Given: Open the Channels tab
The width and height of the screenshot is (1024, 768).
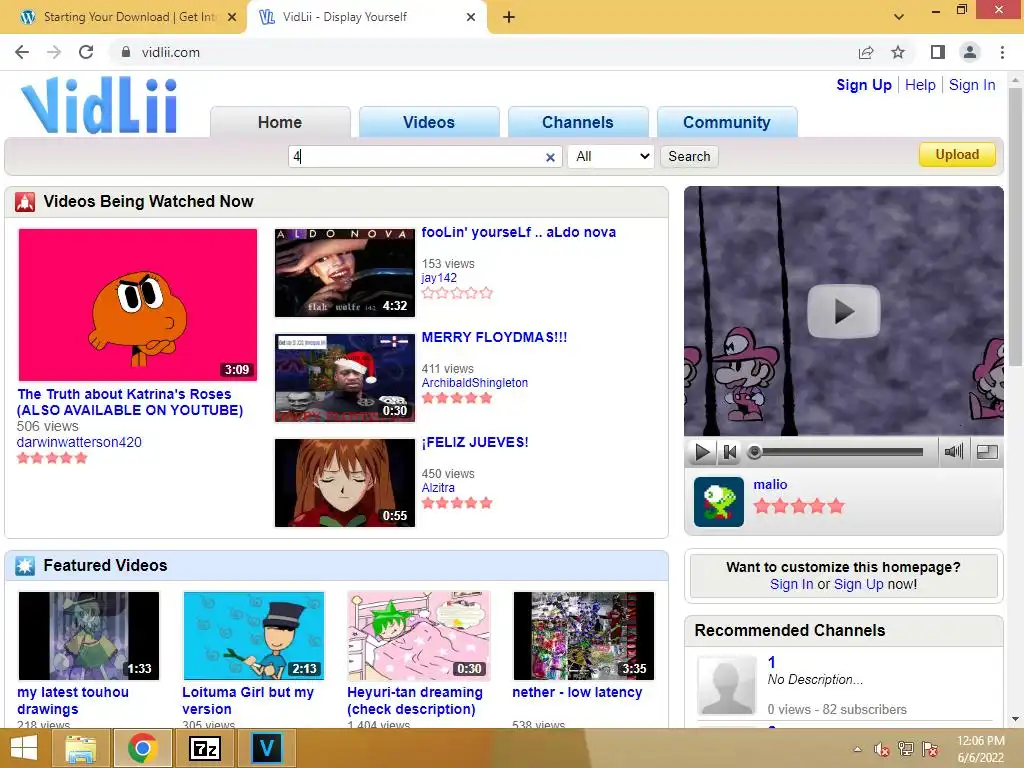Looking at the screenshot, I should tap(578, 122).
